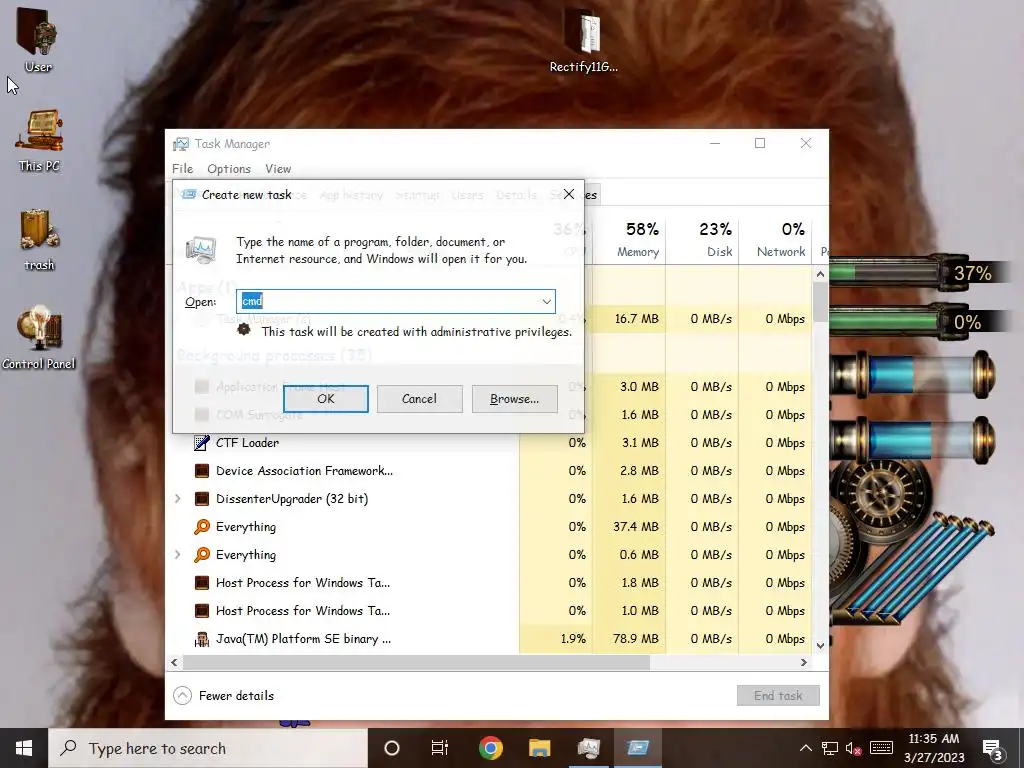Click the 1.8 MB Host Process icon
Viewport: 1024px width, 768px height.
pyautogui.click(x=202, y=583)
